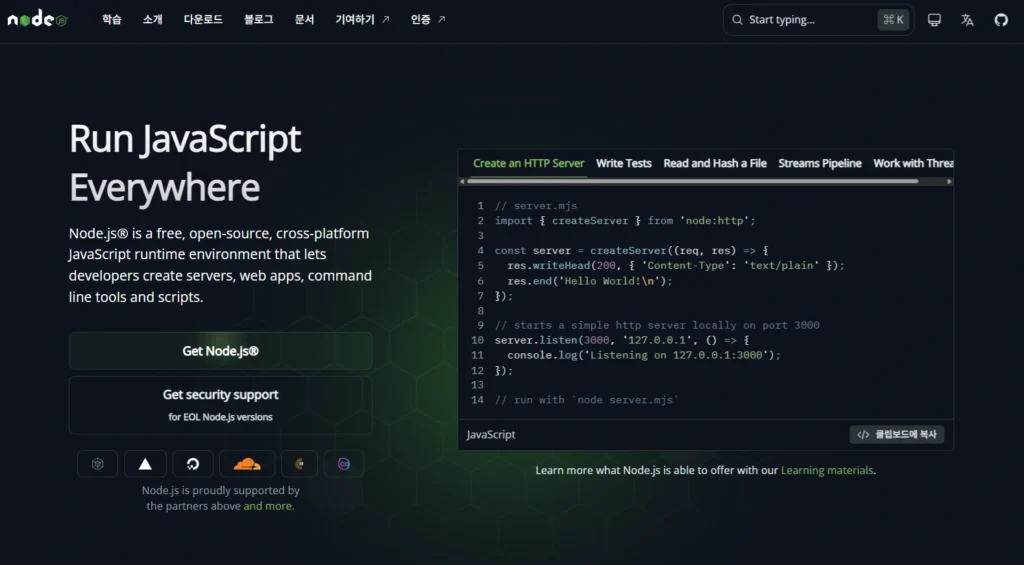
Task: Open the 학습 menu item
Action: coord(112,20)
